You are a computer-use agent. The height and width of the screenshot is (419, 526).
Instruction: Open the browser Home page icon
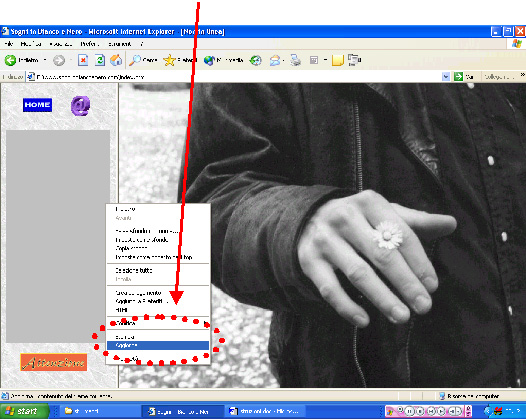pos(116,60)
